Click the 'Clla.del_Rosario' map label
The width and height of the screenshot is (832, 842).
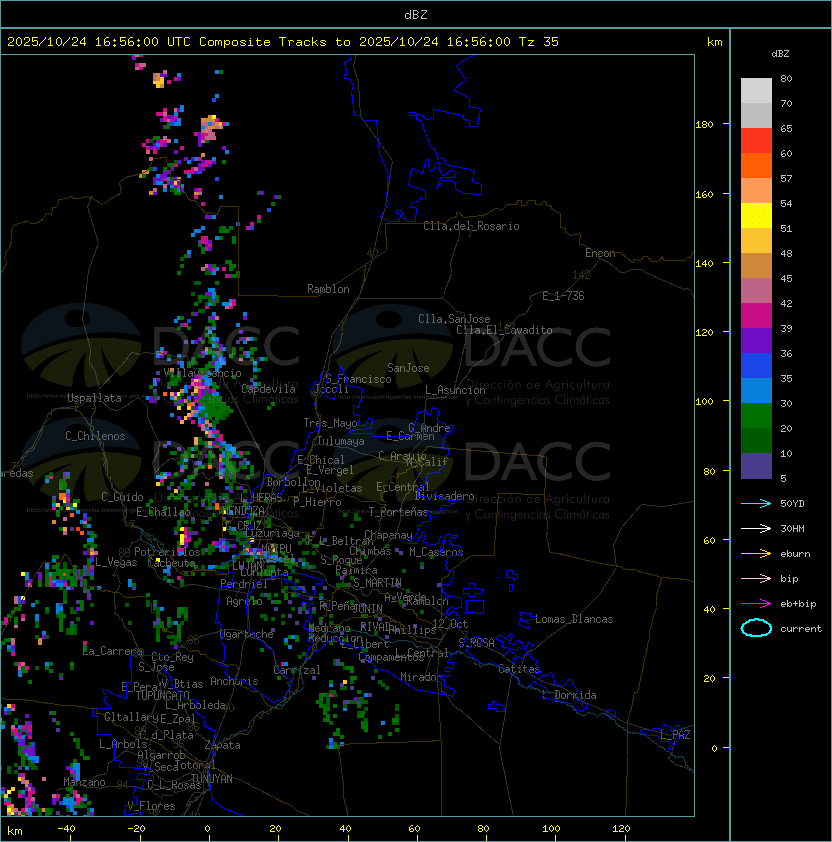point(471,226)
